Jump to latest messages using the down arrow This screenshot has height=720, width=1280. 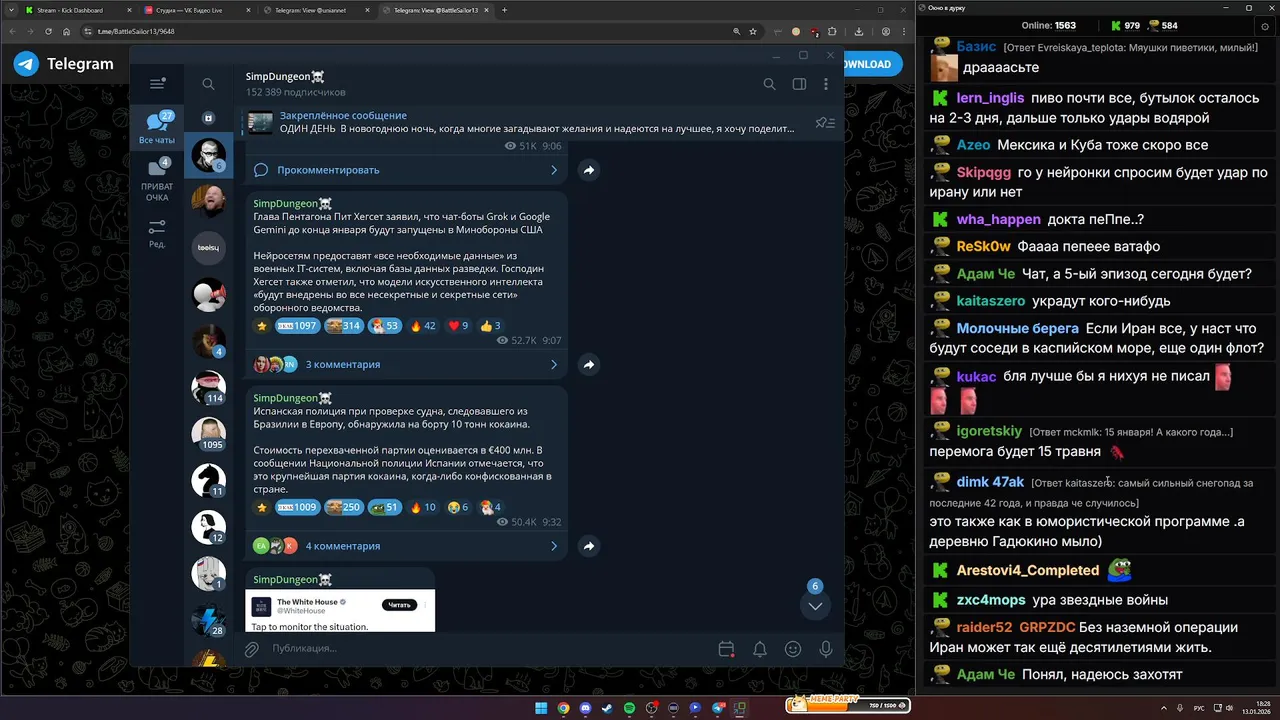coord(815,606)
